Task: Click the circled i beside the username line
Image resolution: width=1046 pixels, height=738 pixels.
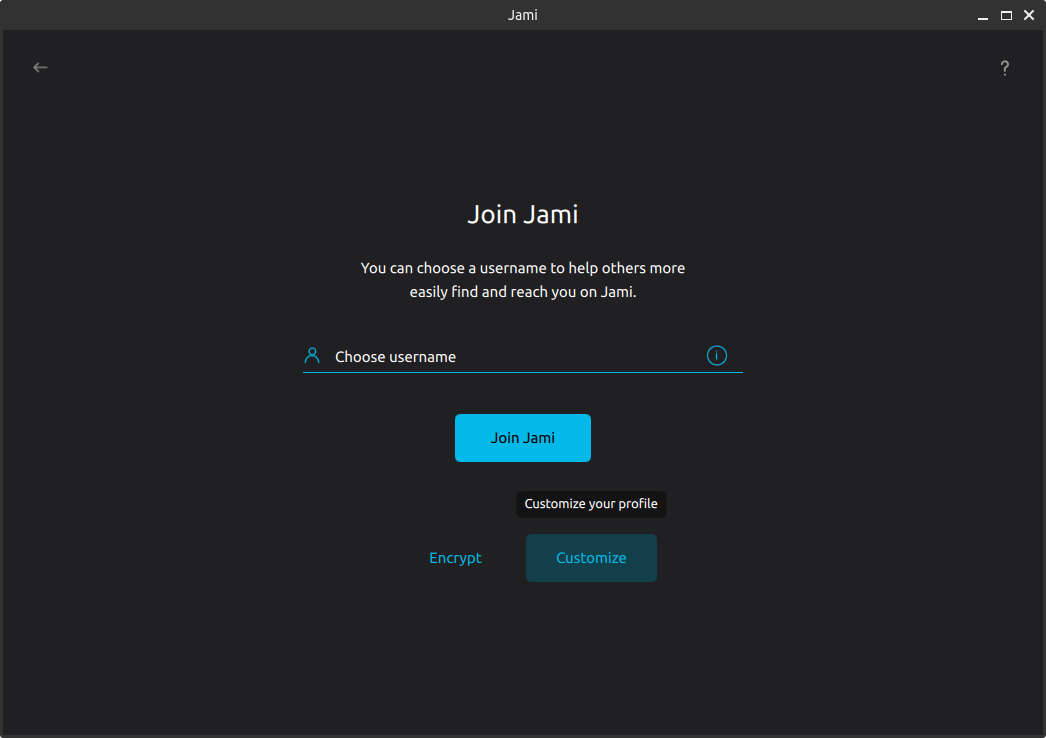Action: point(717,355)
